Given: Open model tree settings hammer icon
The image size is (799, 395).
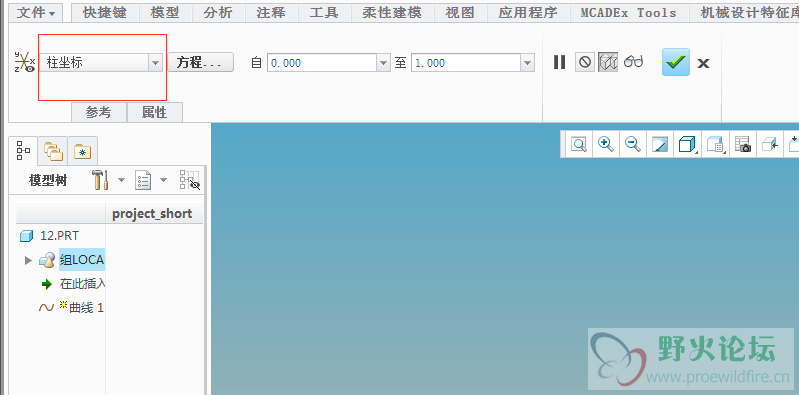Looking at the screenshot, I should [100, 180].
